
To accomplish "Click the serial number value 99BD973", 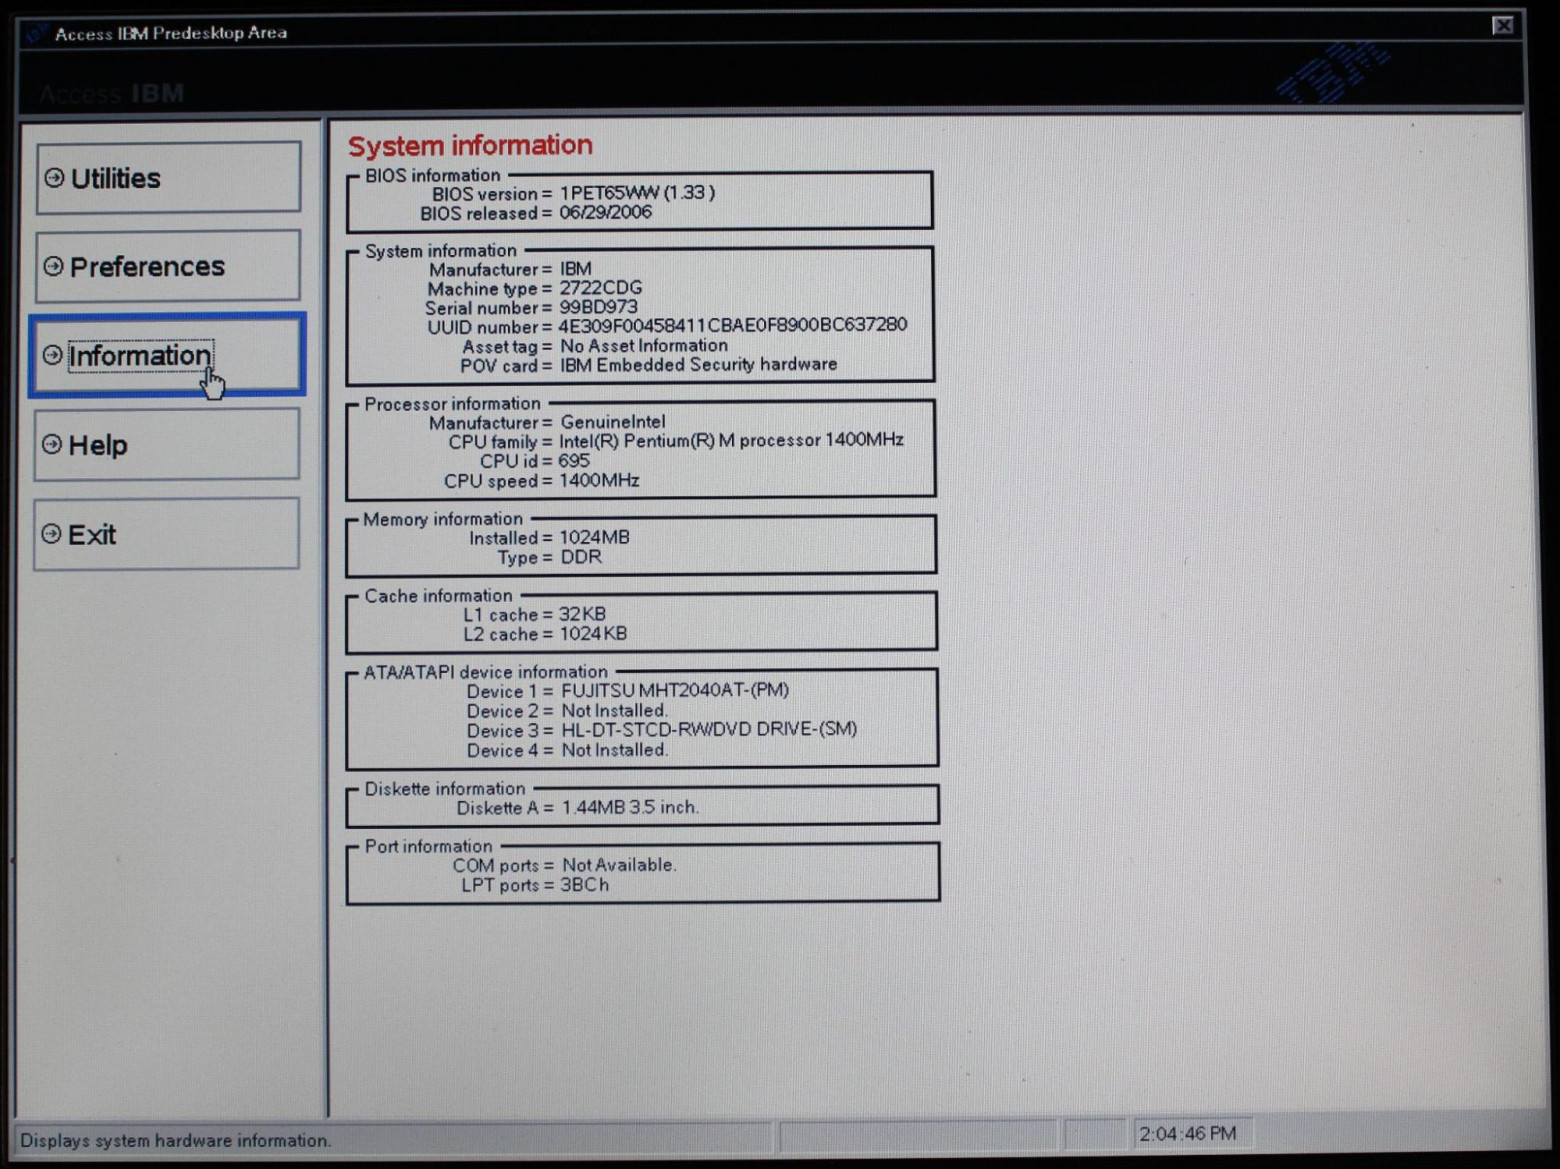I will pos(598,307).
